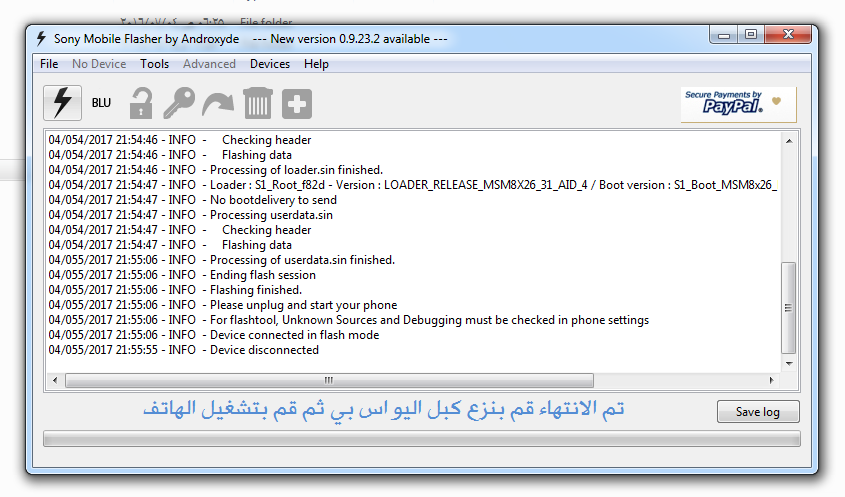Select the 'Flashing finished.' log line
Screen dimensions: 845x497
(175, 290)
